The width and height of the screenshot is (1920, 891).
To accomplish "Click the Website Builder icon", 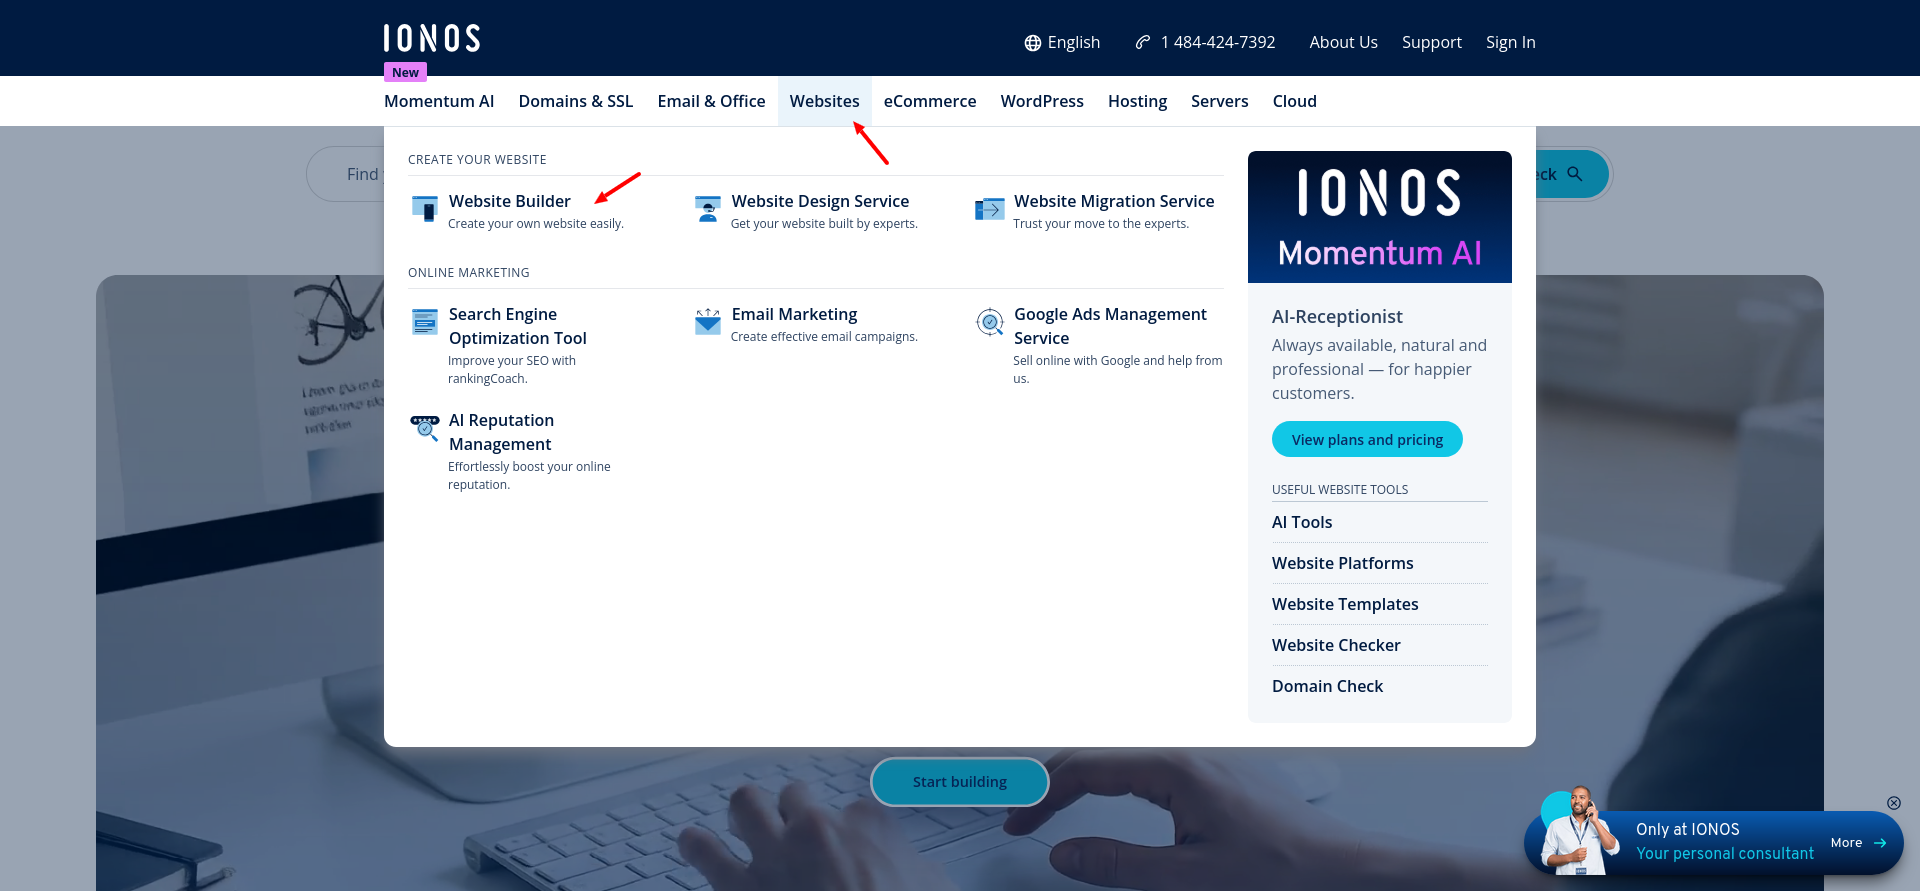I will 425,209.
